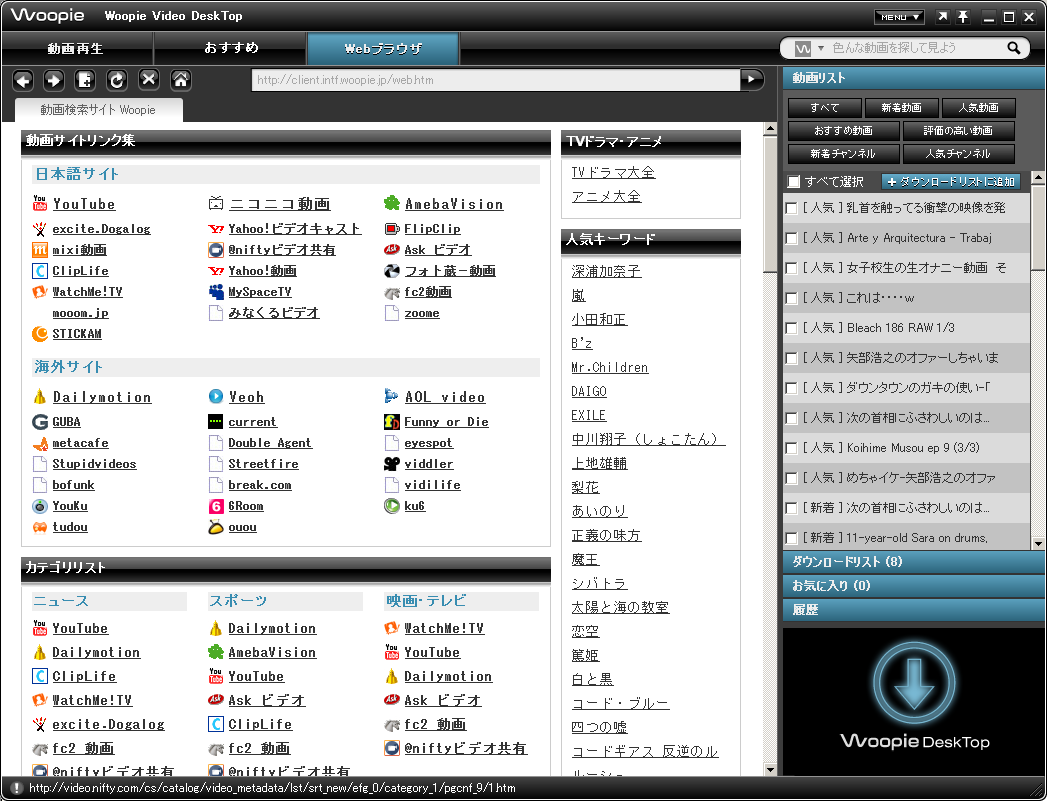Click the web page scrollbar up arrow

coord(770,128)
